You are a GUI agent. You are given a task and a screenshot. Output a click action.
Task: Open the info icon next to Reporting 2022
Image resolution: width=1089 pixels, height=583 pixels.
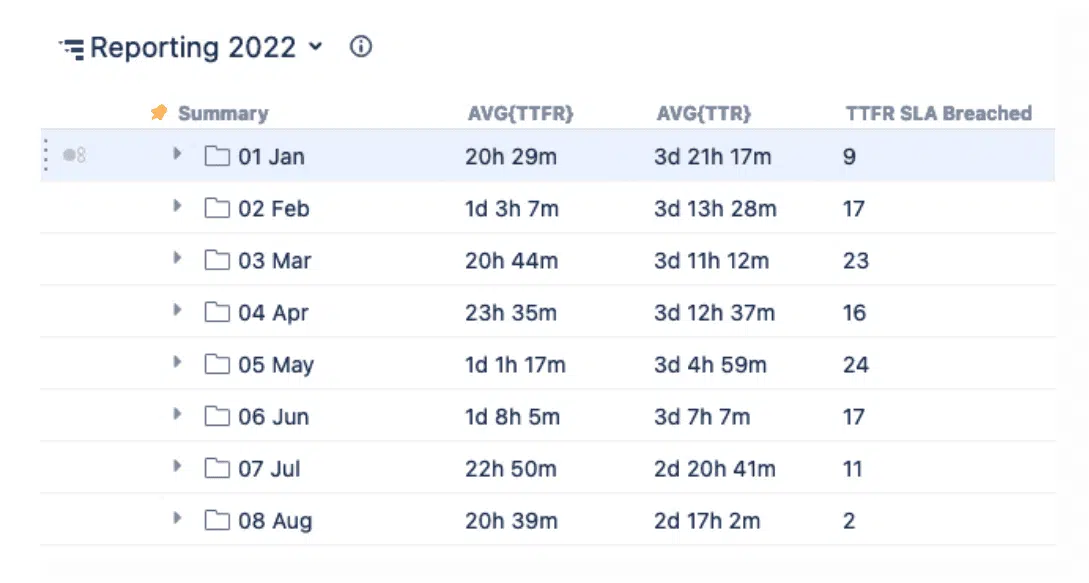[360, 47]
